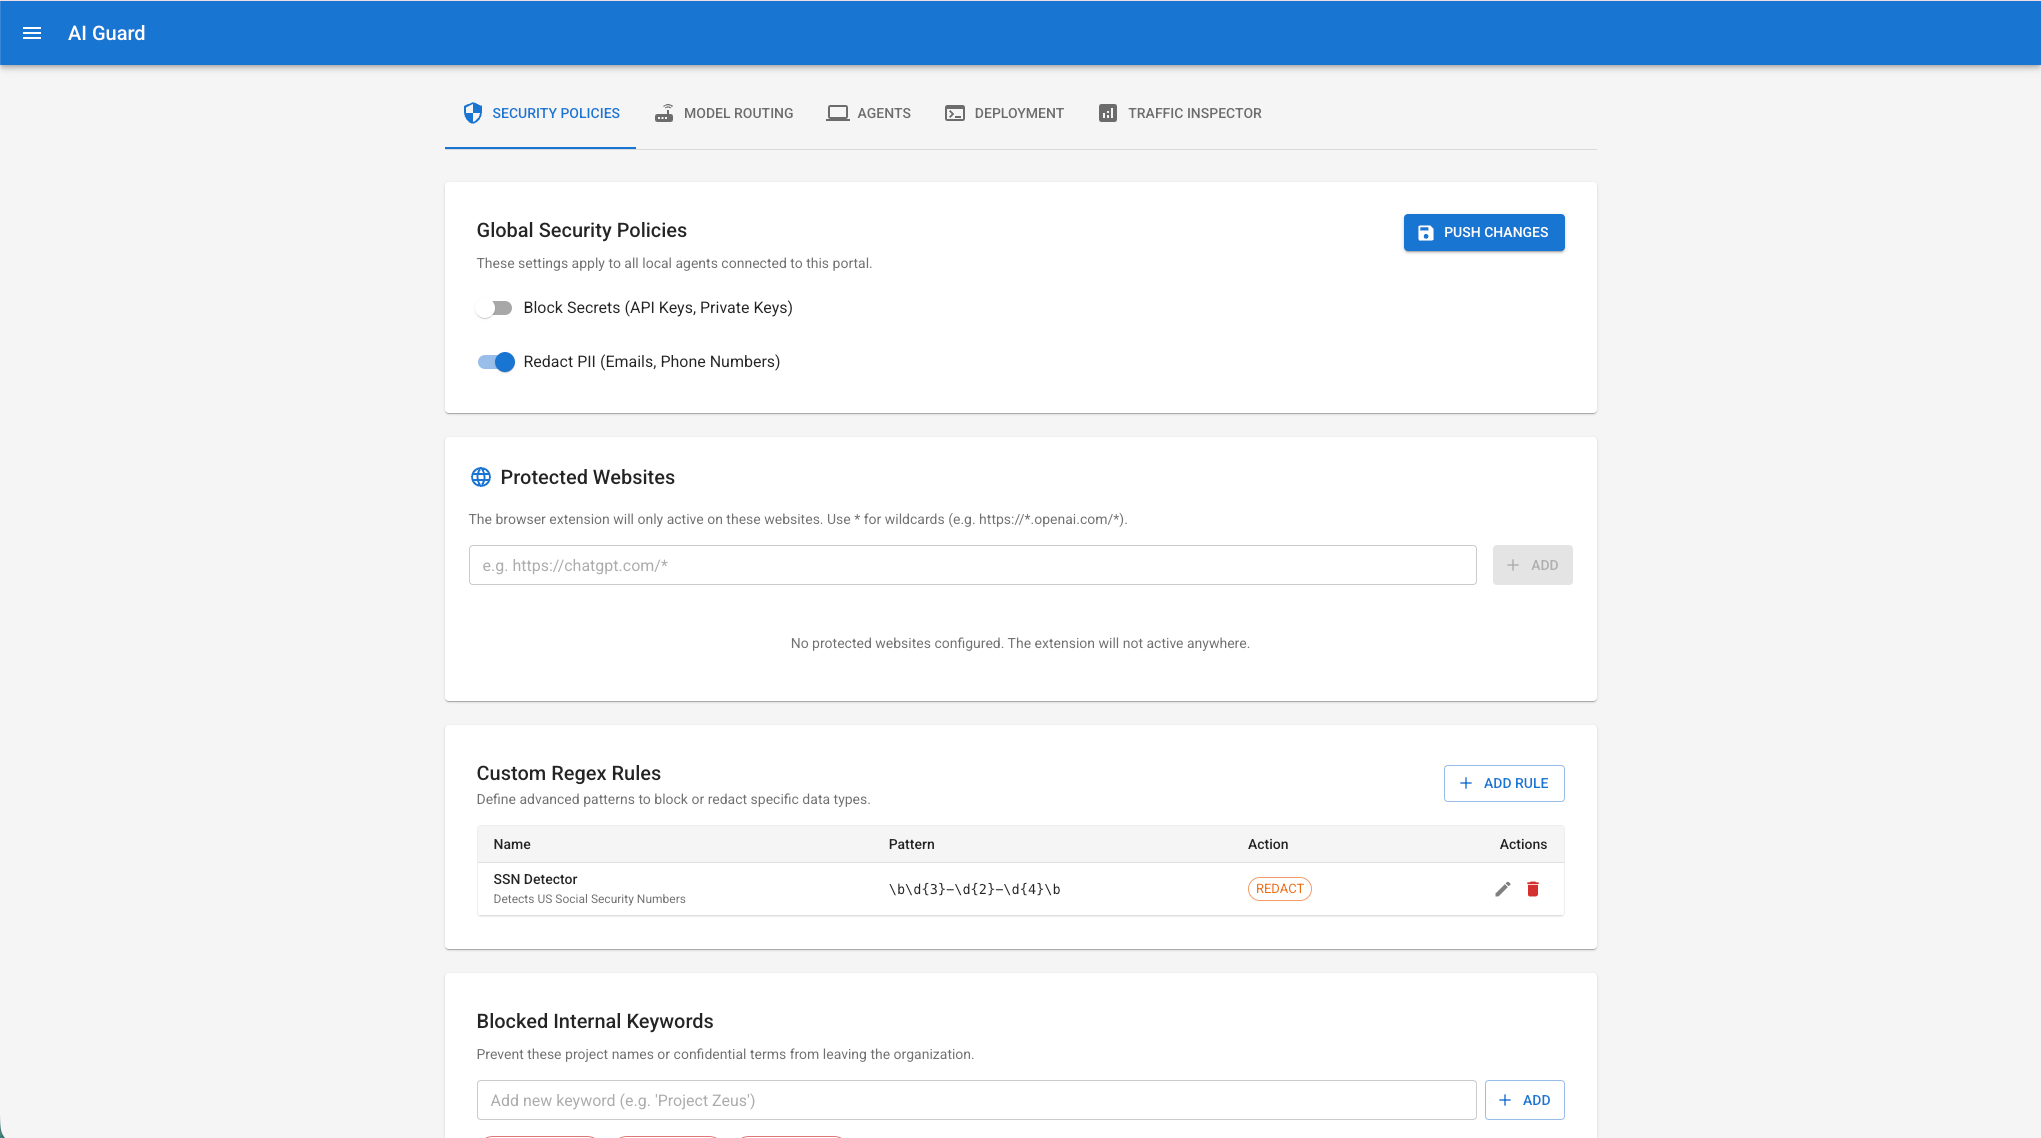Click the terminal icon for Deployment
The height and width of the screenshot is (1138, 2041).
coord(955,113)
